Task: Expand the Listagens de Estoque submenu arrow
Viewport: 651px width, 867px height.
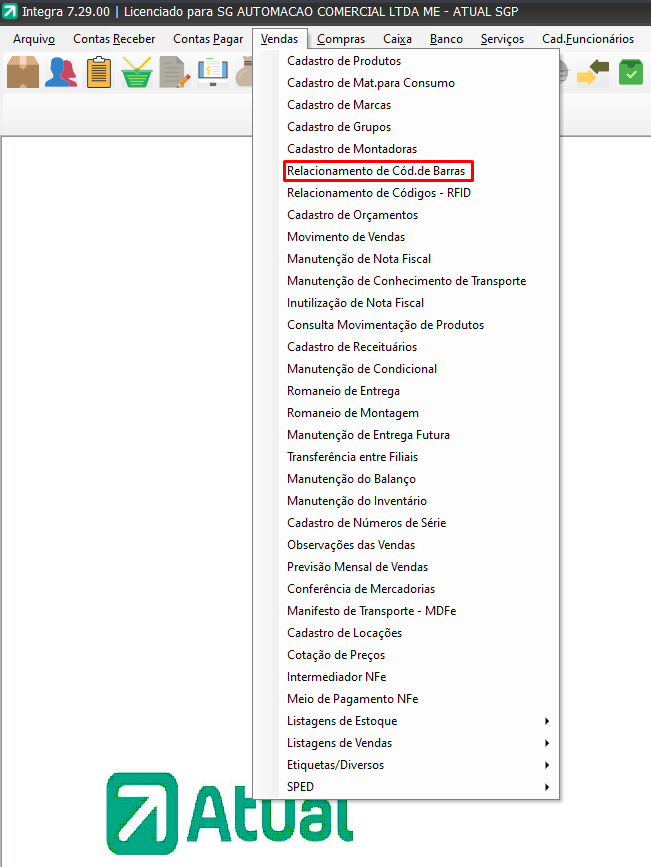Action: 546,721
